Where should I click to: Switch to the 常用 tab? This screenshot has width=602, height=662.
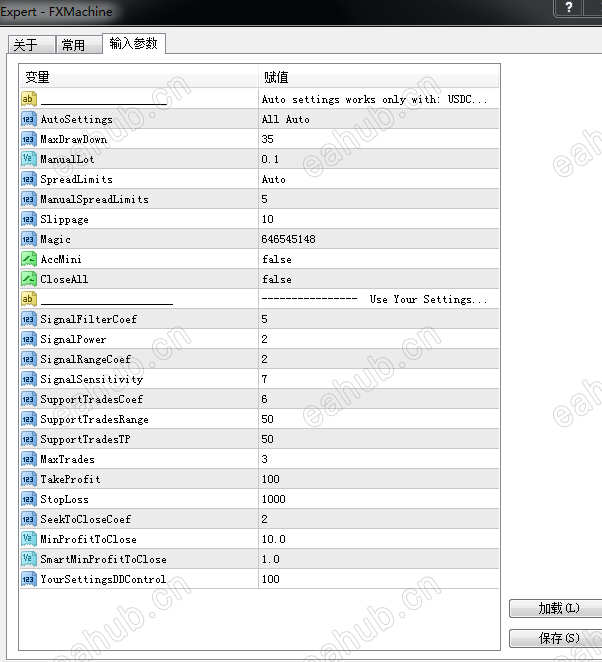[79, 44]
